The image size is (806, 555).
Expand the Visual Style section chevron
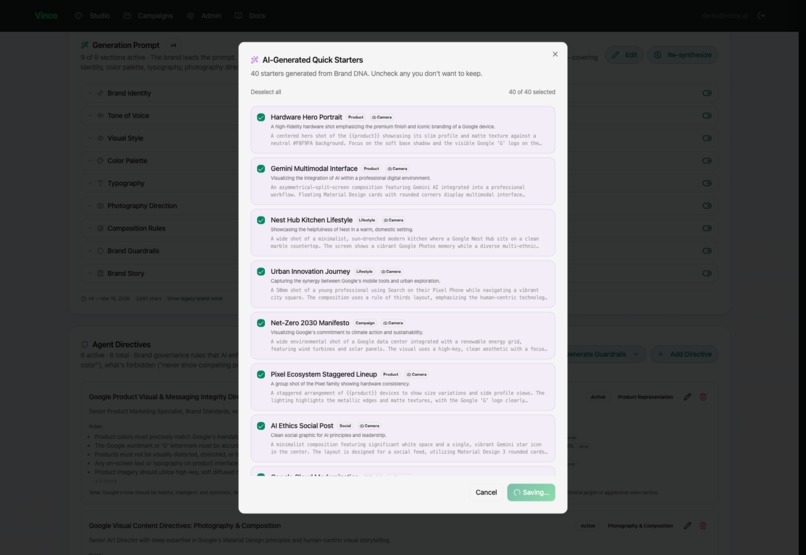tap(89, 138)
